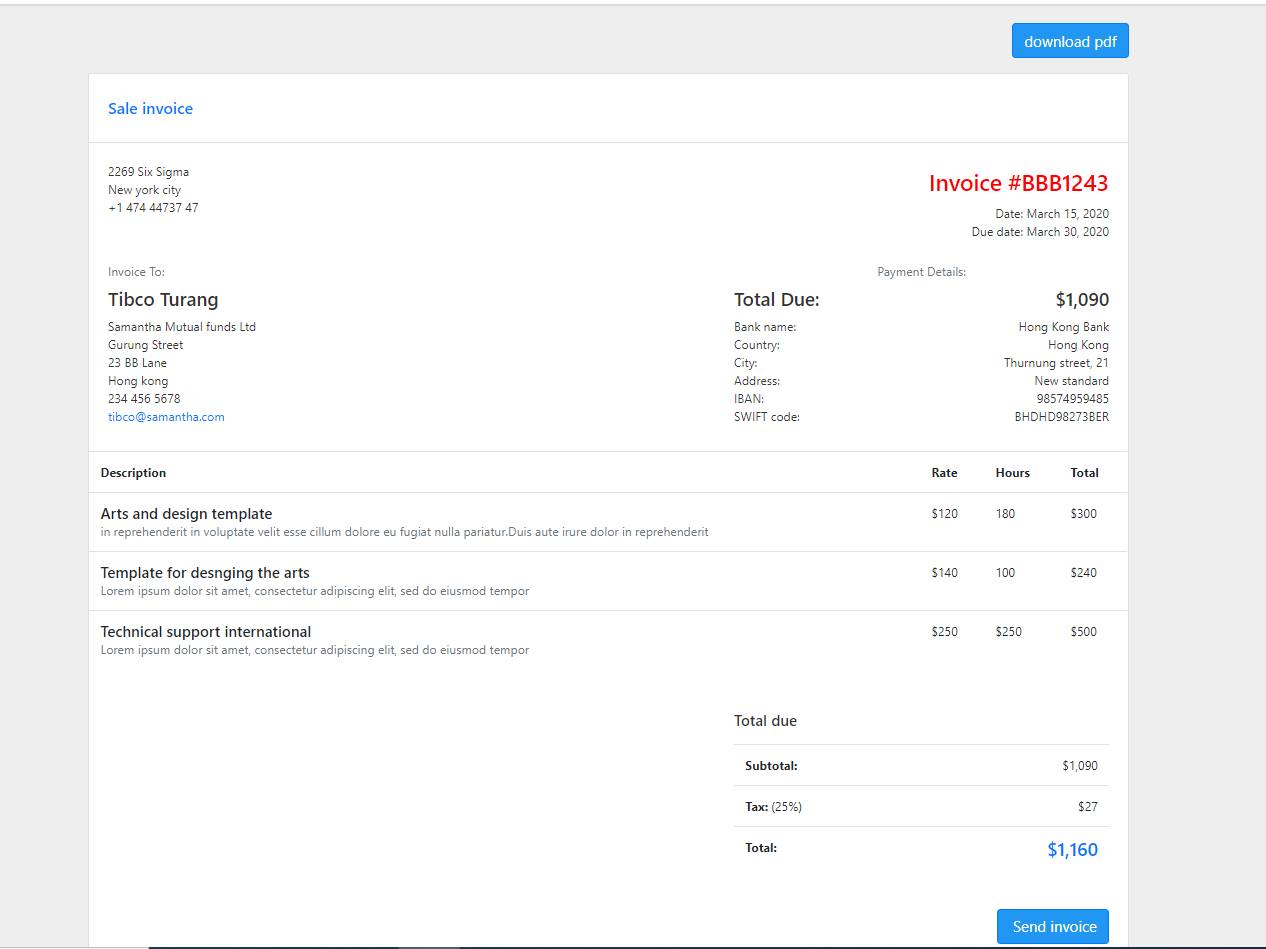Click the Subtotal $1,090 value
This screenshot has width=1266, height=949.
coord(1080,766)
